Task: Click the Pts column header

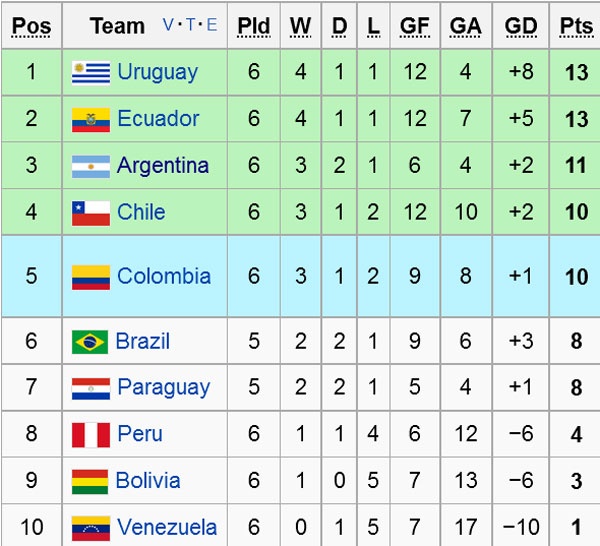Action: pyautogui.click(x=576, y=26)
